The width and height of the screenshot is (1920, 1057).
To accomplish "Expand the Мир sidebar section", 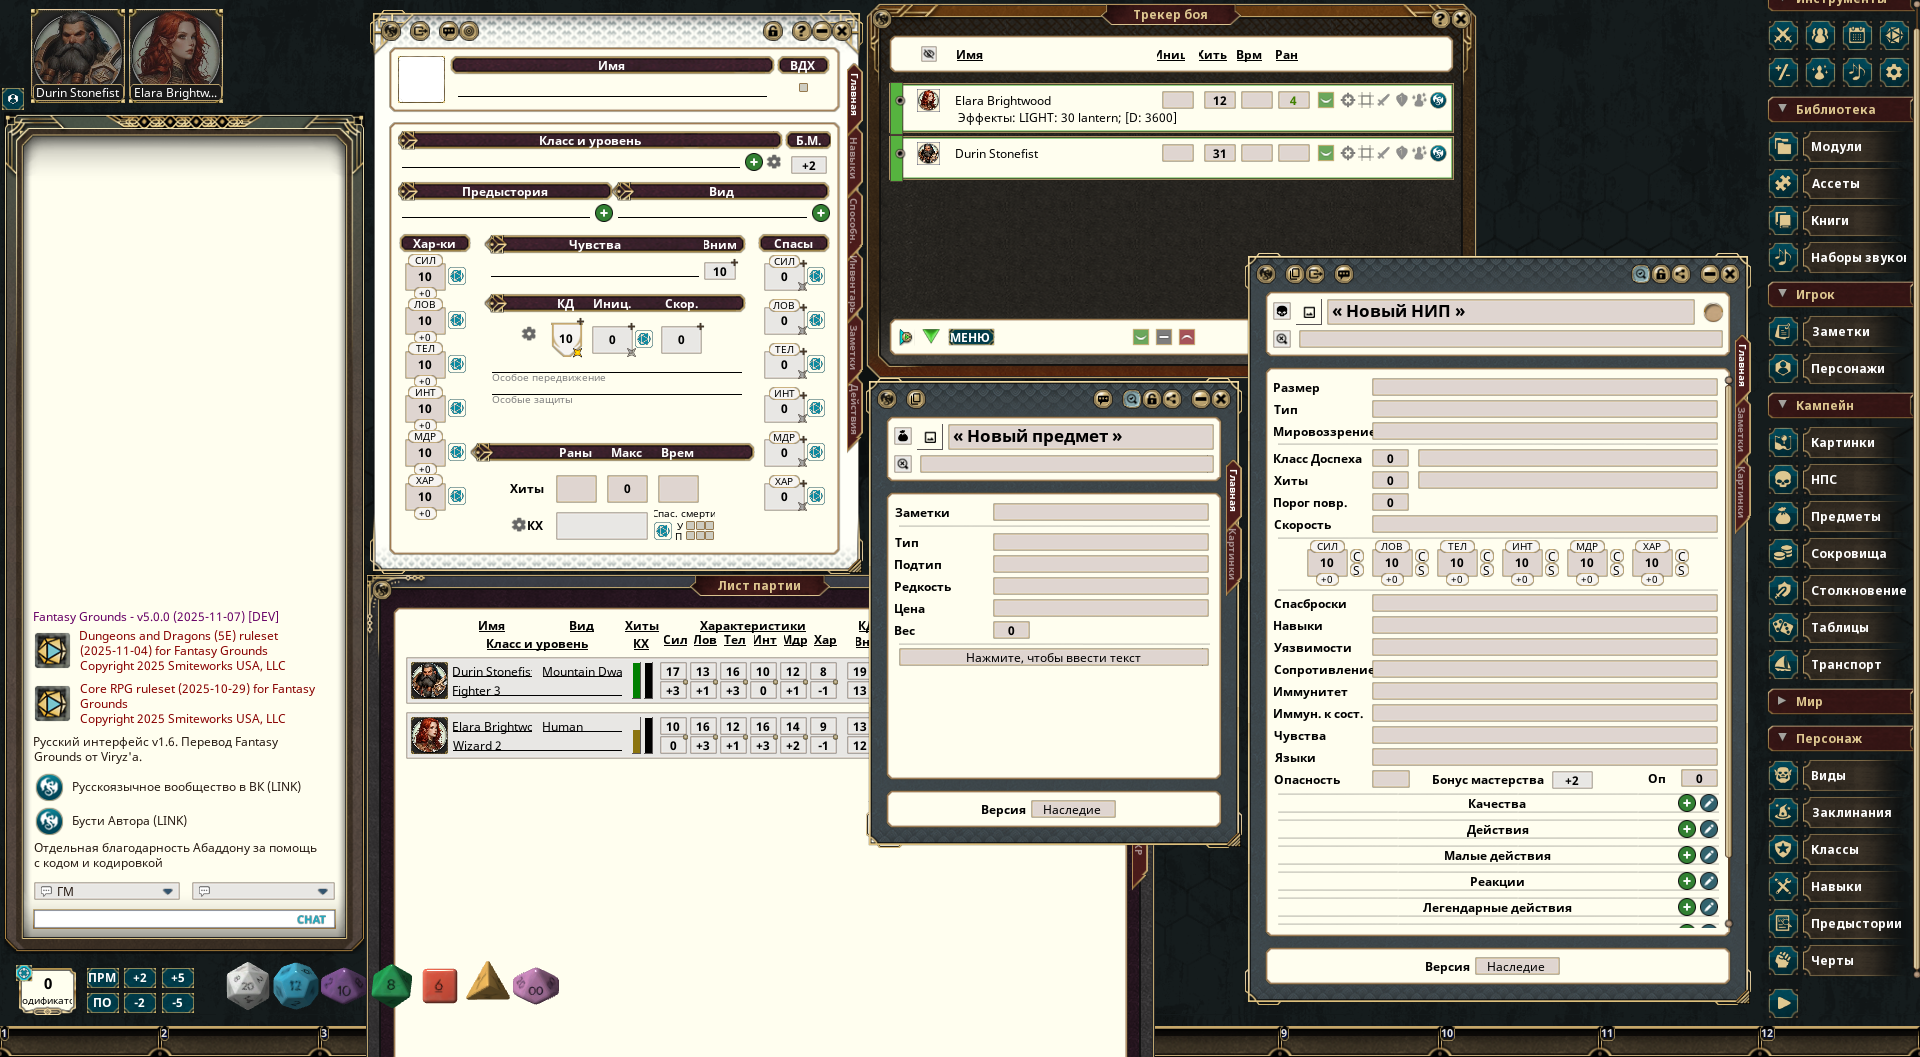I will tap(1782, 701).
